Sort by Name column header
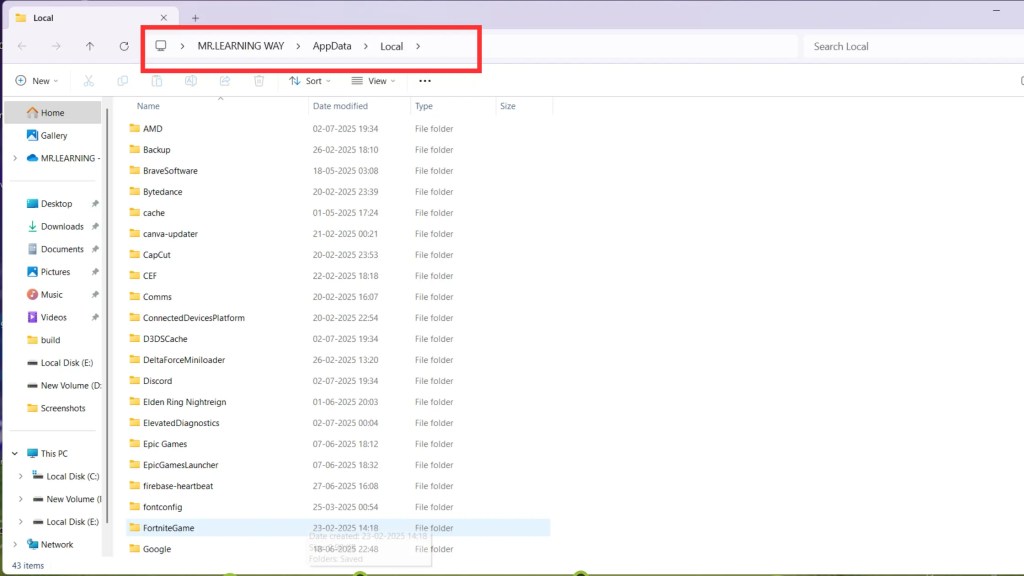Viewport: 1024px width, 576px height. [x=148, y=106]
